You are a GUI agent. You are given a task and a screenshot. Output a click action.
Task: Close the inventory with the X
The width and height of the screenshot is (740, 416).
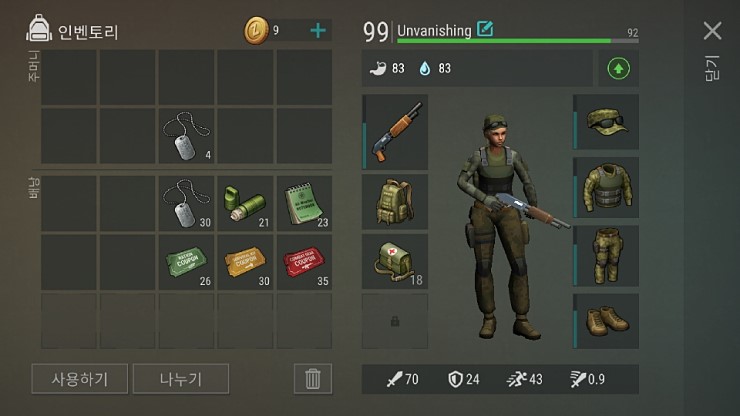click(x=712, y=31)
